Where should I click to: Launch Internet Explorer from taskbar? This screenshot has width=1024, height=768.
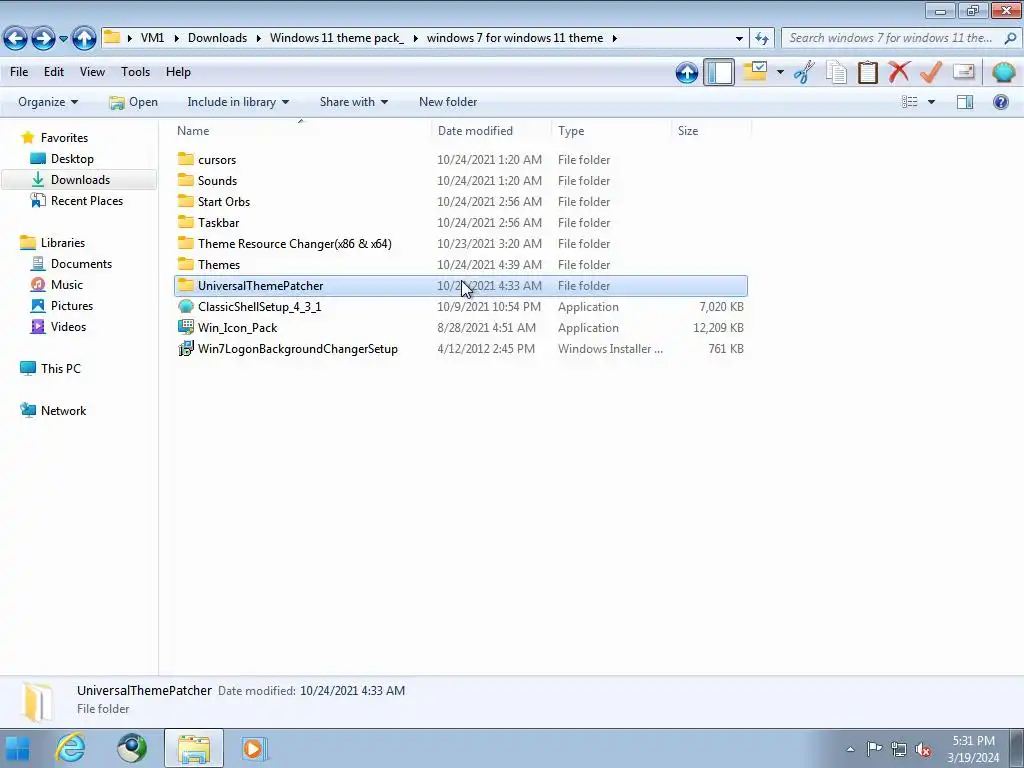click(70, 748)
